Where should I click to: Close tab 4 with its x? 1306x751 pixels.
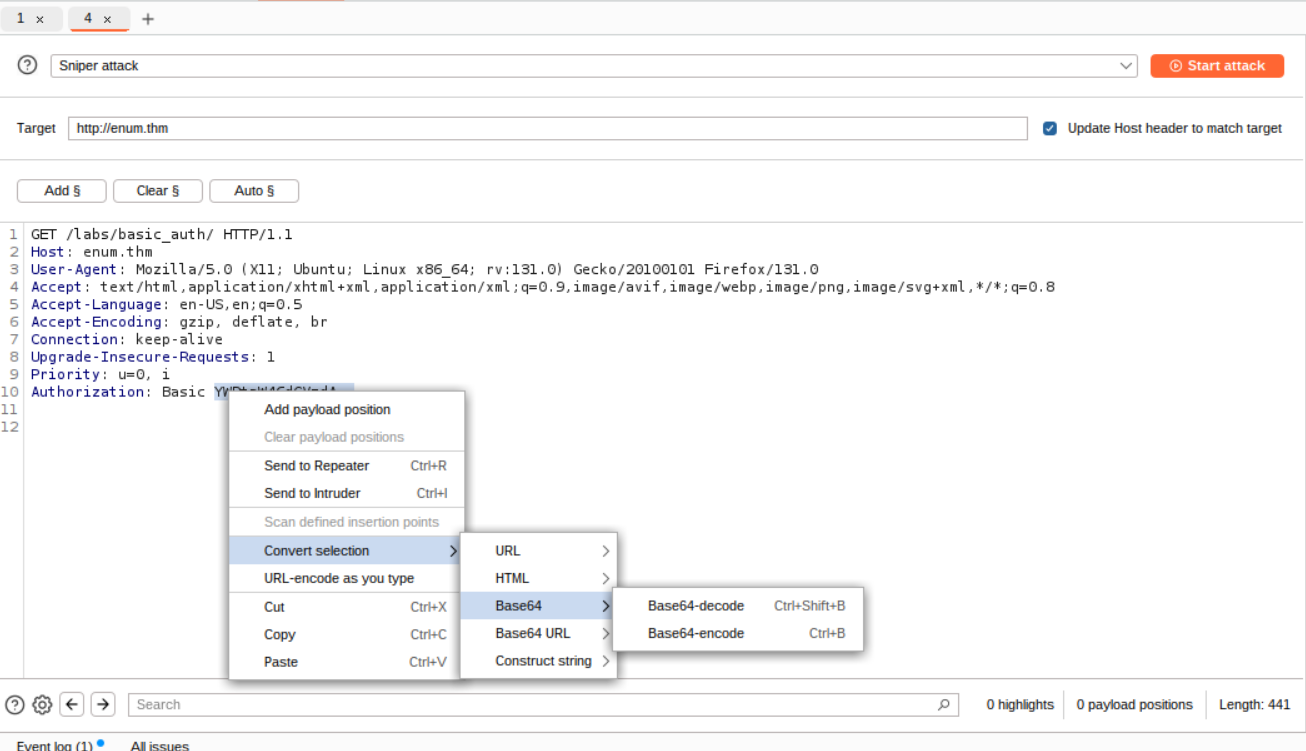(107, 19)
